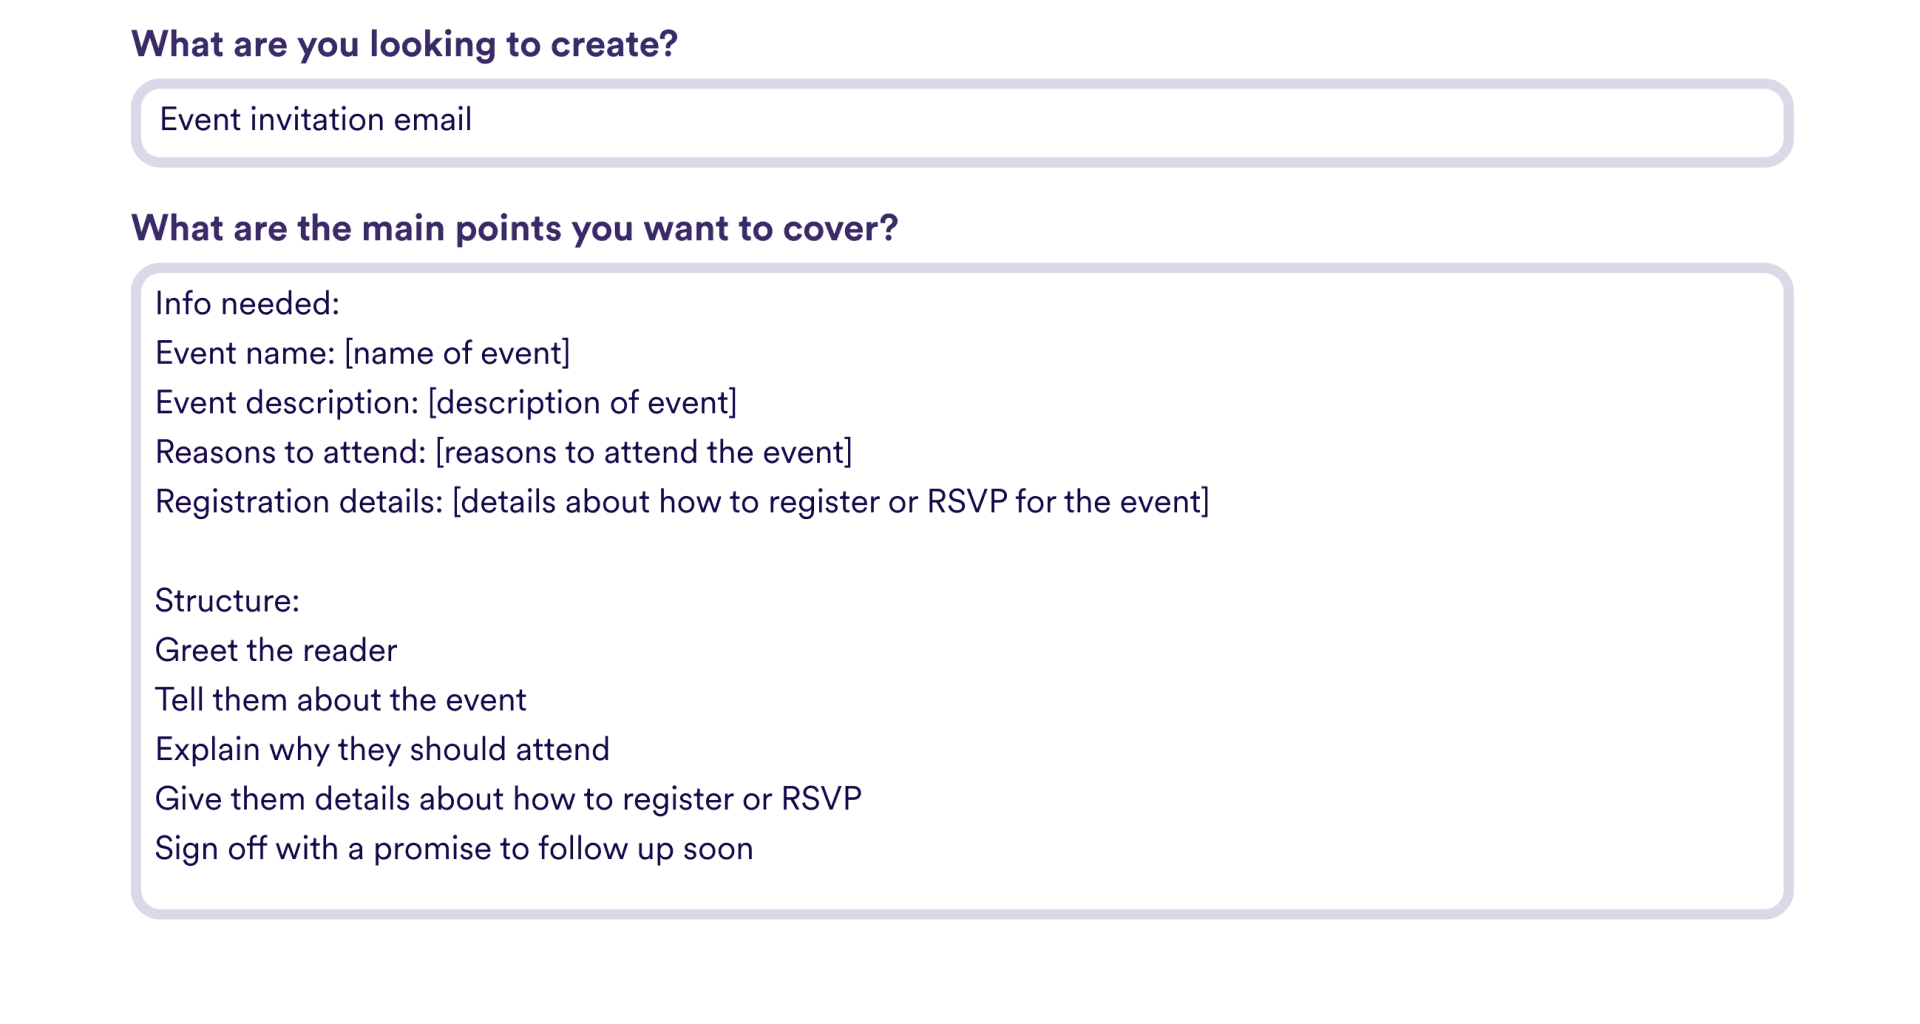The image size is (1920, 1024).
Task: Click the 'Greet the reader' line
Action: (276, 650)
